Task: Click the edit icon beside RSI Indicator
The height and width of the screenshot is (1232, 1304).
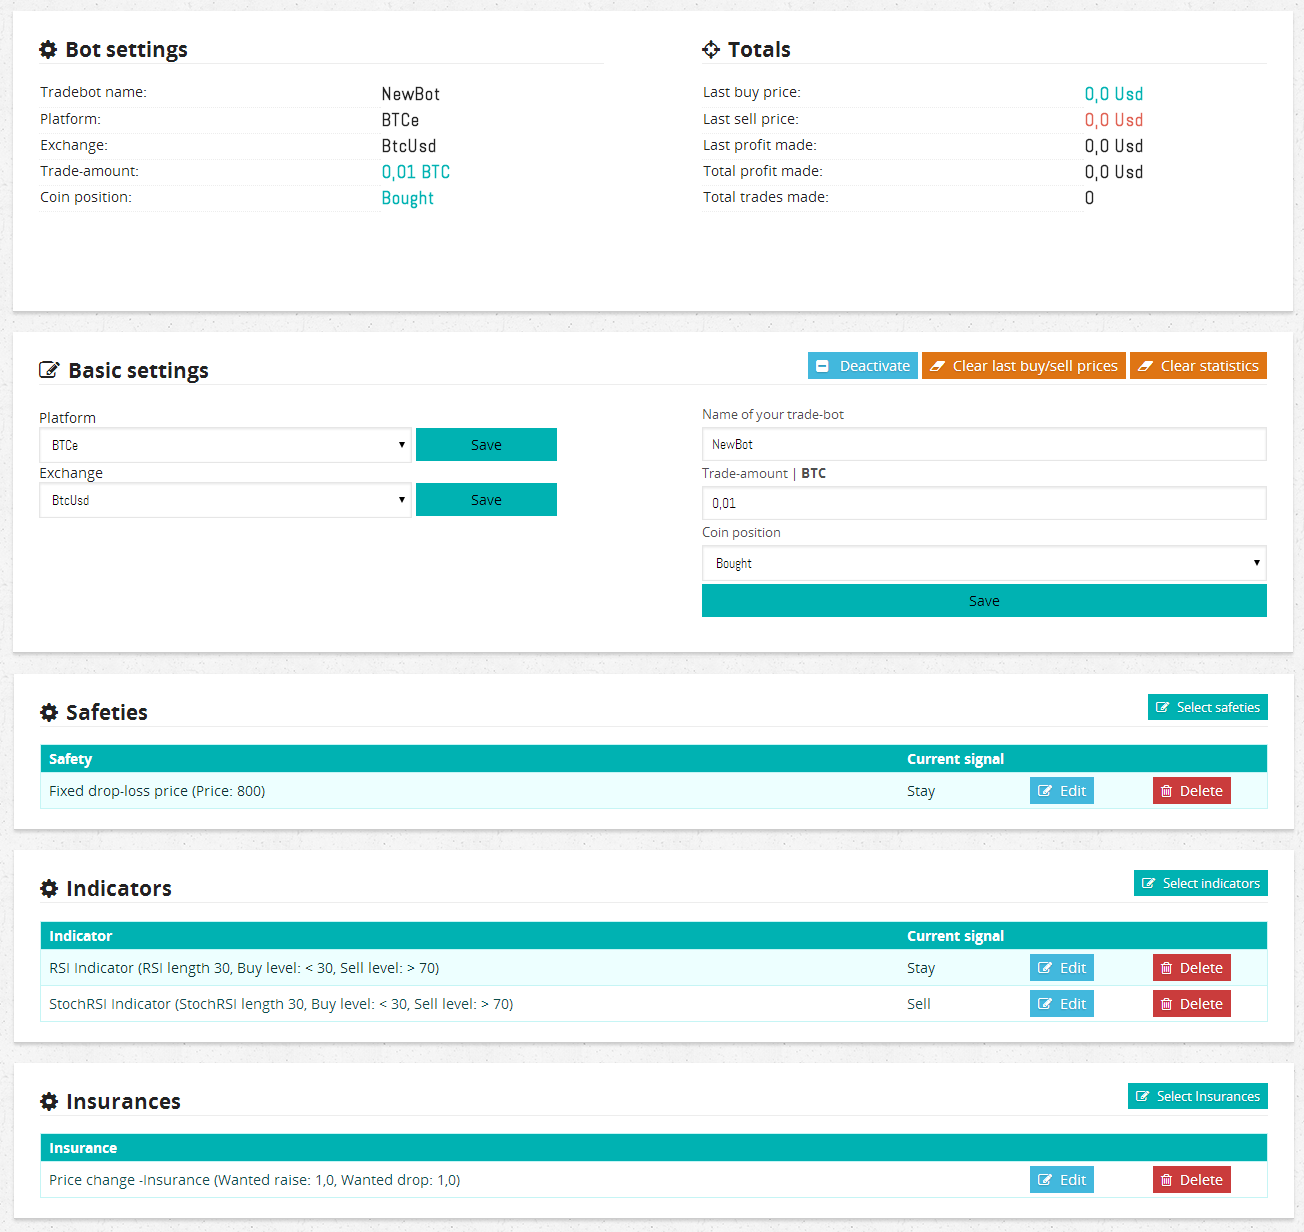Action: [1046, 967]
